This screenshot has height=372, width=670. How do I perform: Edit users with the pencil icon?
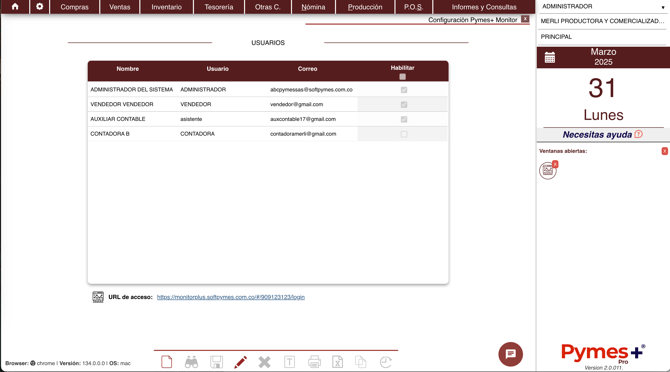[x=240, y=362]
